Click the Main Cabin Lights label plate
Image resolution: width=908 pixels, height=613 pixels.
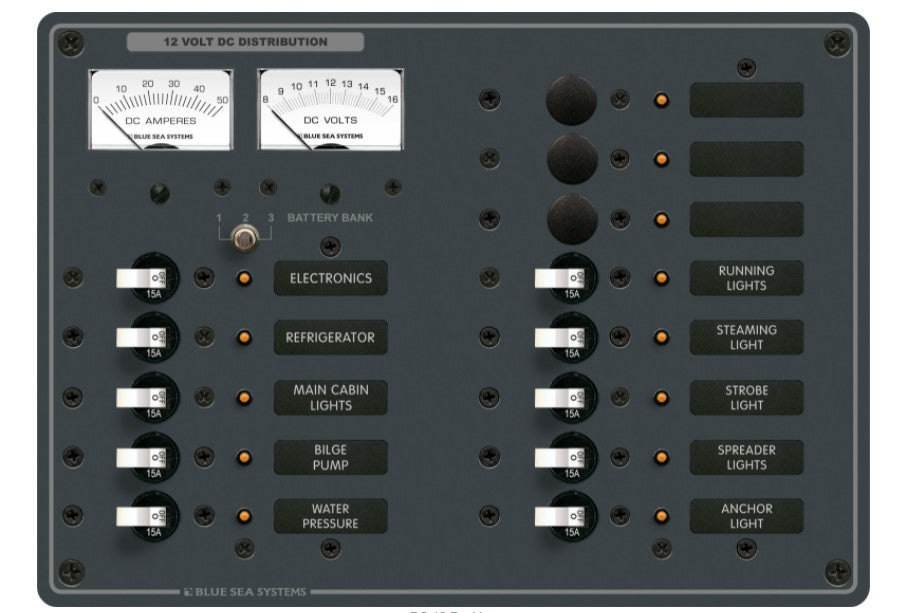[331, 398]
